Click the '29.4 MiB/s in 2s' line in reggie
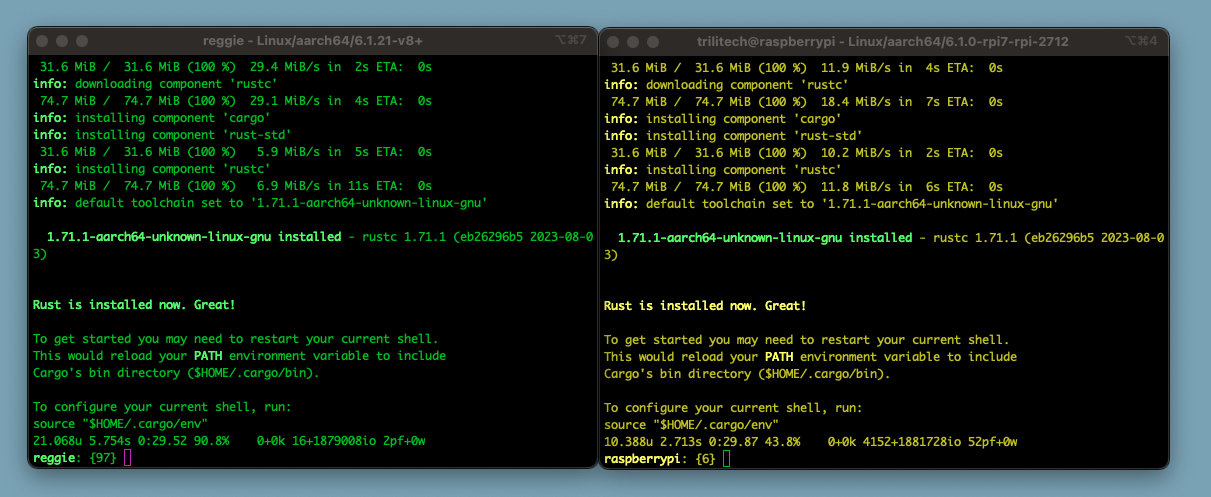This screenshot has width=1211, height=497. (x=236, y=67)
